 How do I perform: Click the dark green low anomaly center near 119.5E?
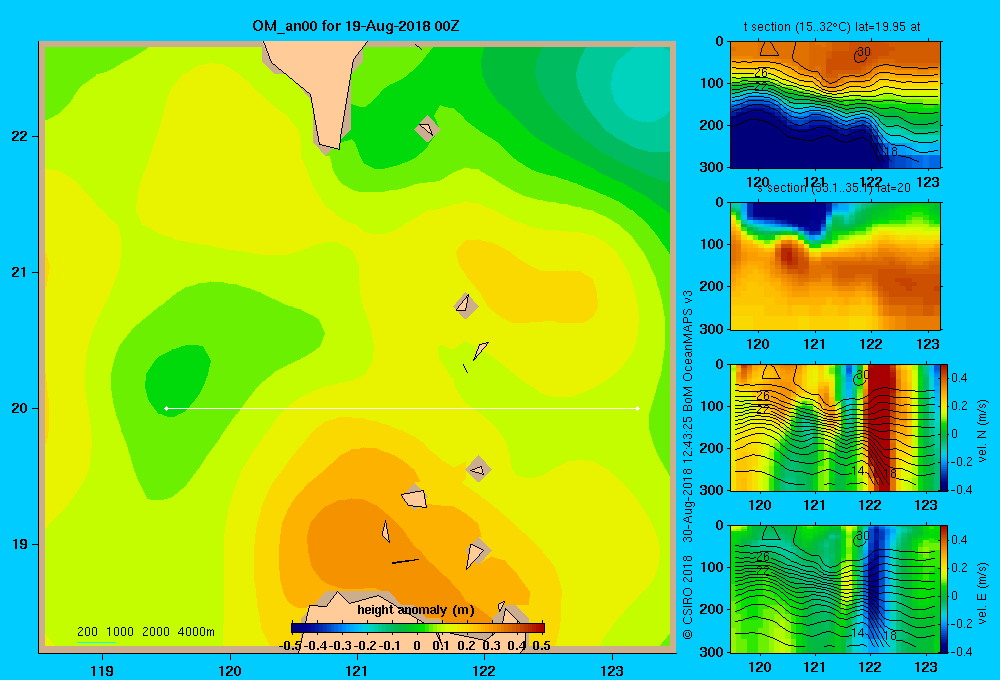click(x=177, y=380)
